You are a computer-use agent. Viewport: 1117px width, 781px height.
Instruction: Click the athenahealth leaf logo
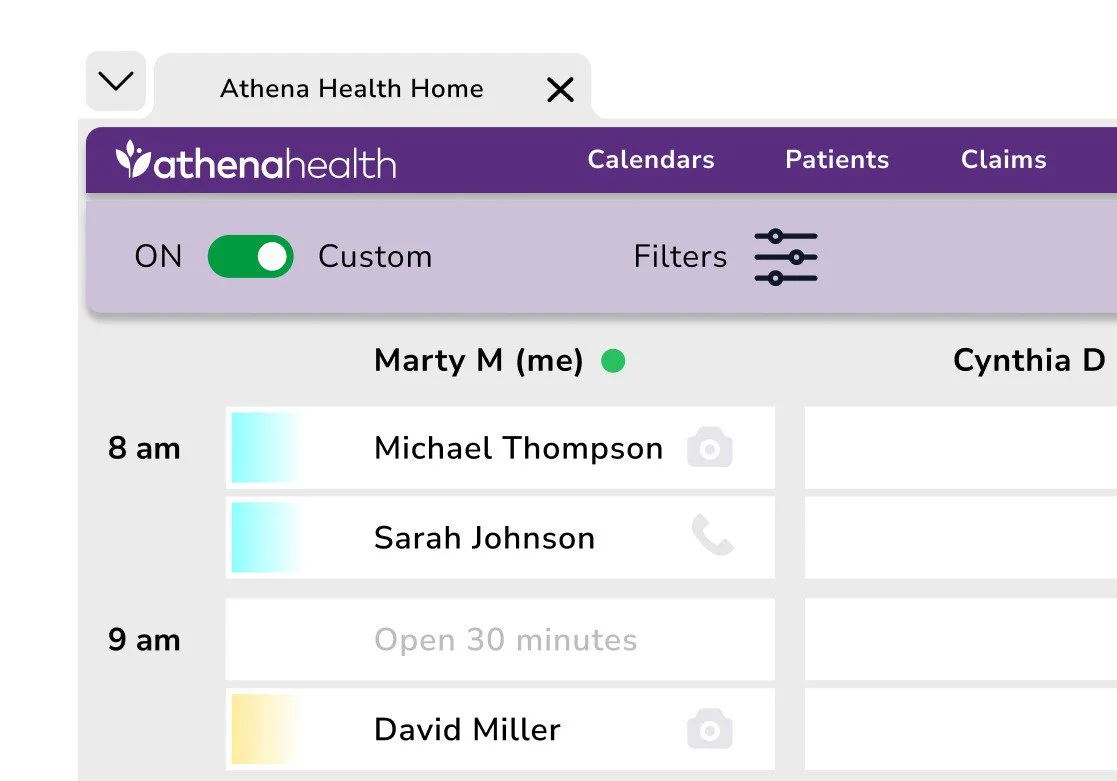click(132, 160)
